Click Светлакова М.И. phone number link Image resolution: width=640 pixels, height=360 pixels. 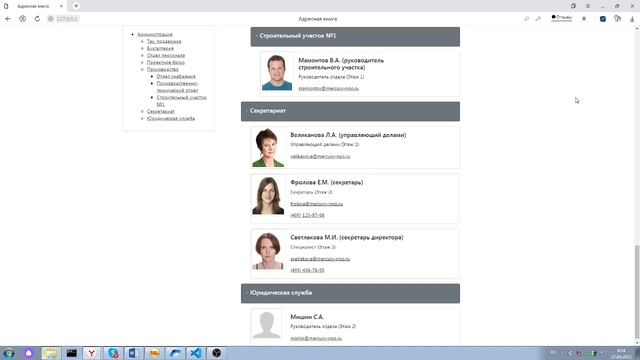coord(307,270)
